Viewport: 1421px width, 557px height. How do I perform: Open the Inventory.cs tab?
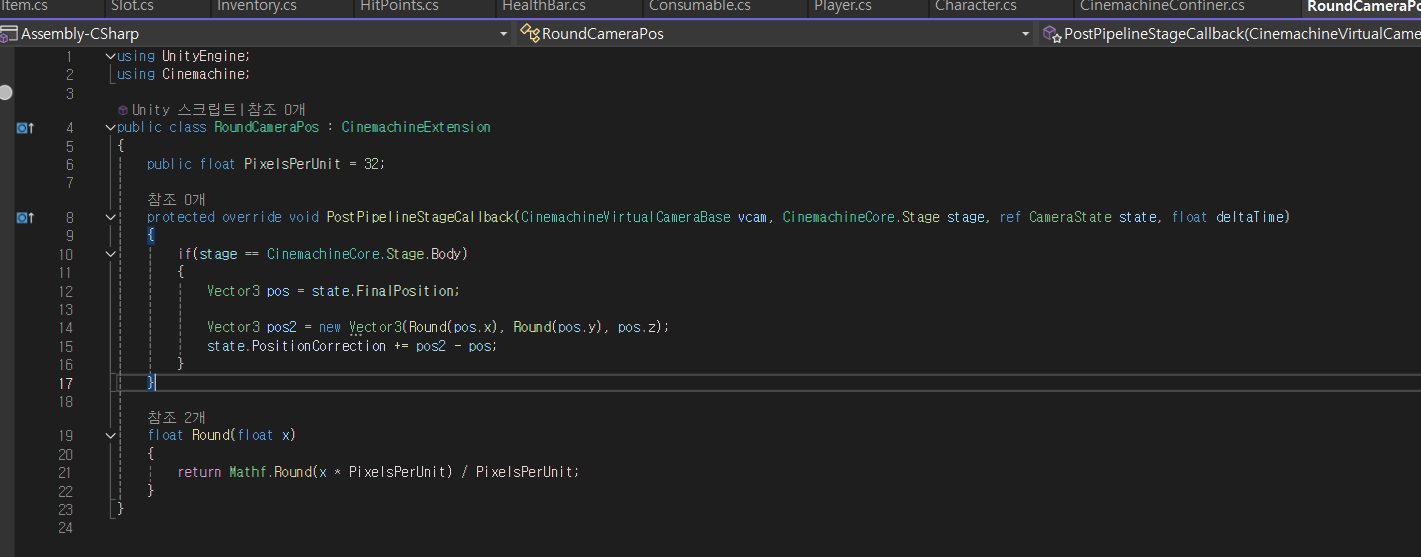click(x=256, y=6)
